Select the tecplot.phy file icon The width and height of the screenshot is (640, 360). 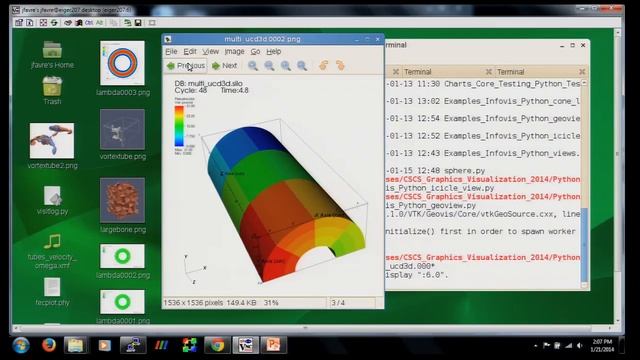click(x=52, y=287)
